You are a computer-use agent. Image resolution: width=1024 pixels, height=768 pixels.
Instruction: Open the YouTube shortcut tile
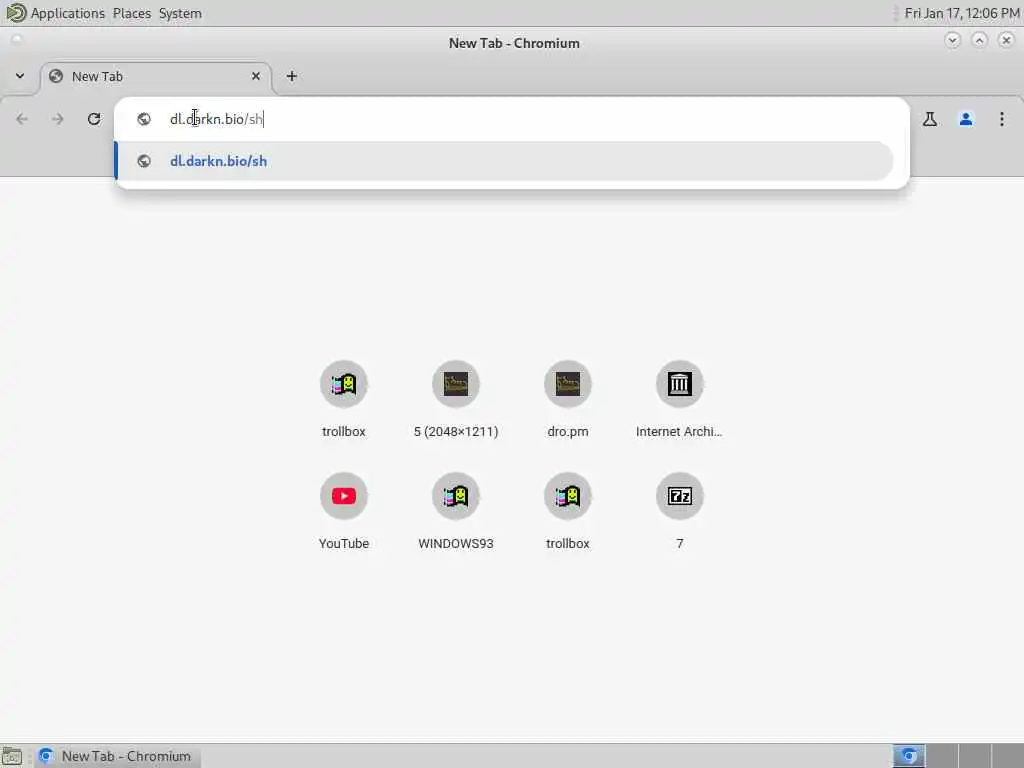pyautogui.click(x=344, y=511)
